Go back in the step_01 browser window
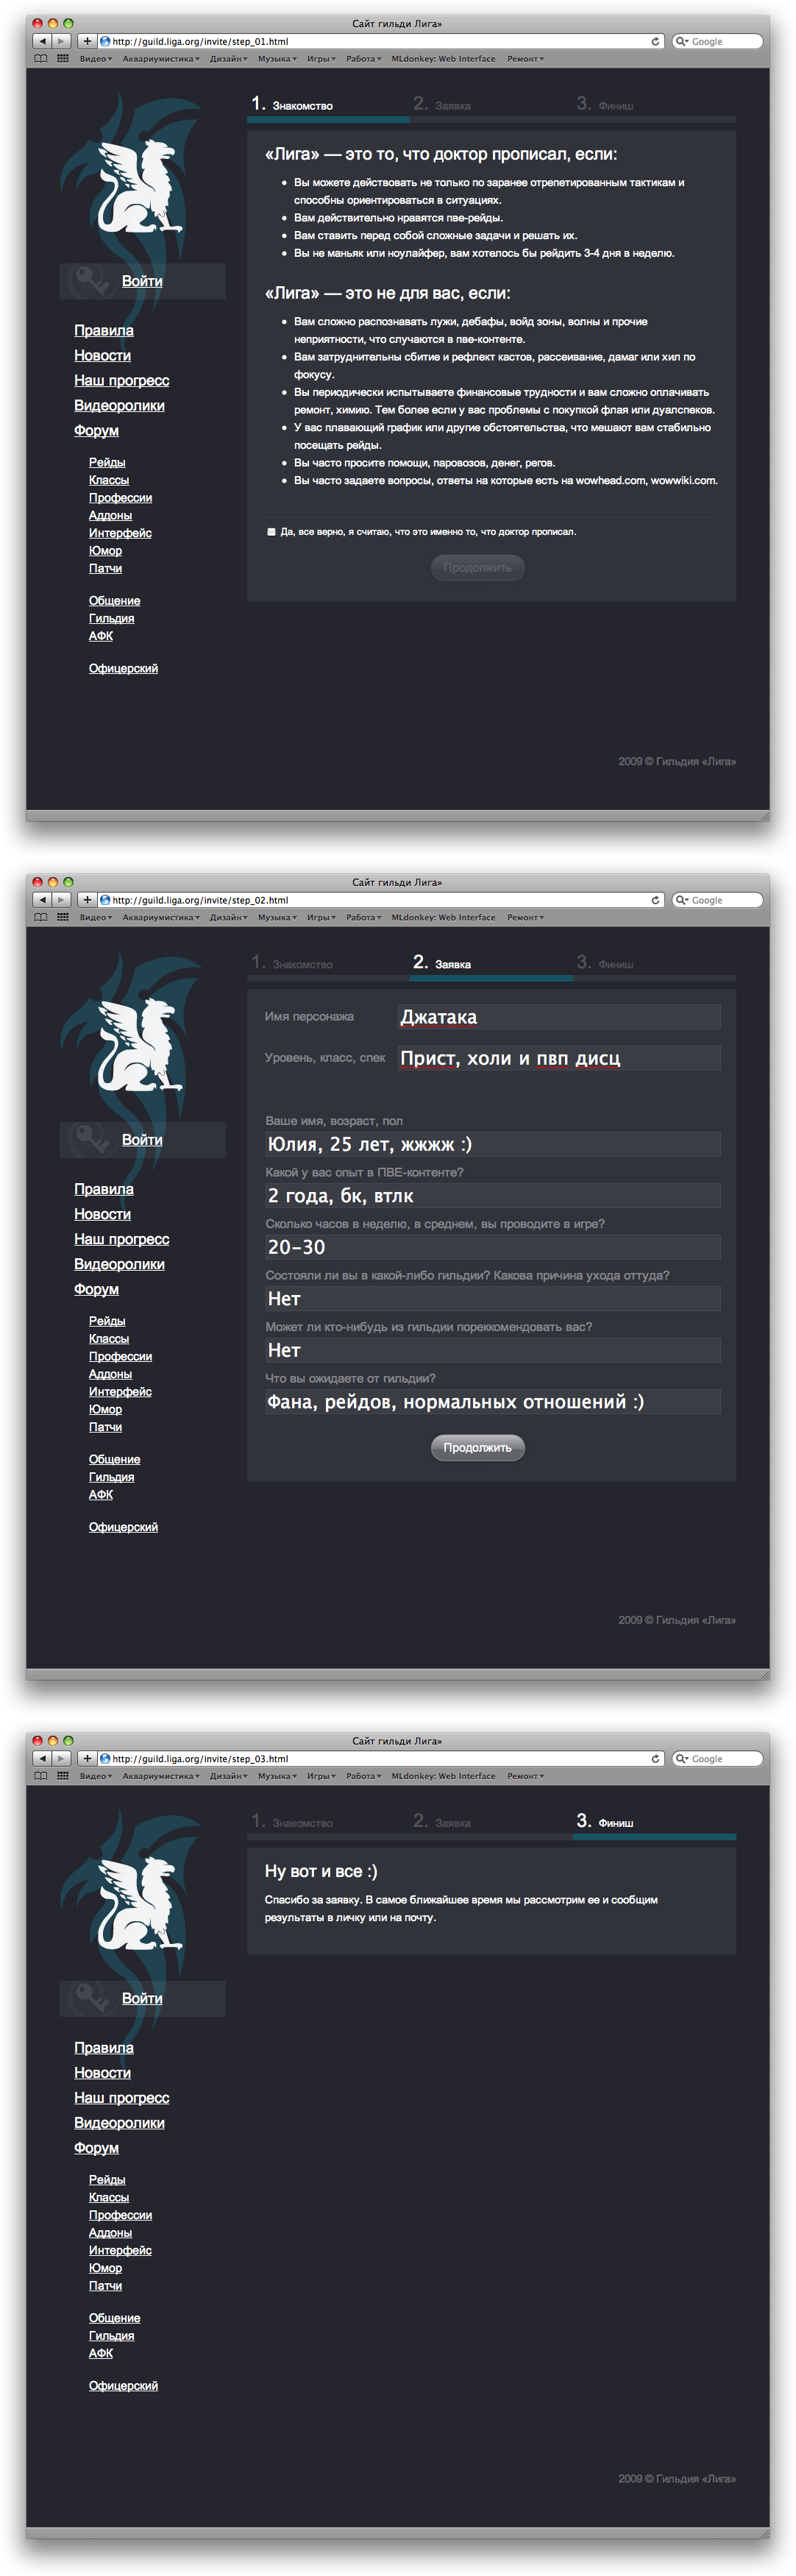 click(42, 41)
